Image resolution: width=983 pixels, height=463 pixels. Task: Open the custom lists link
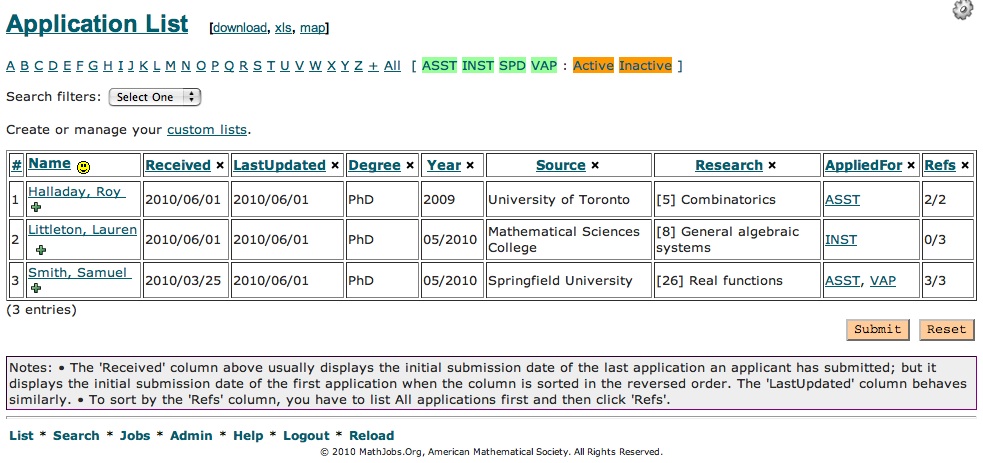click(207, 130)
